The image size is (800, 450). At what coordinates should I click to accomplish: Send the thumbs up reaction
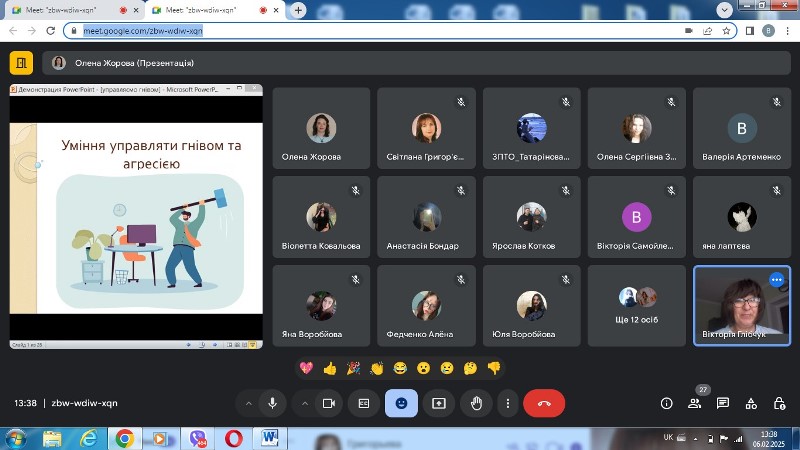click(x=330, y=368)
